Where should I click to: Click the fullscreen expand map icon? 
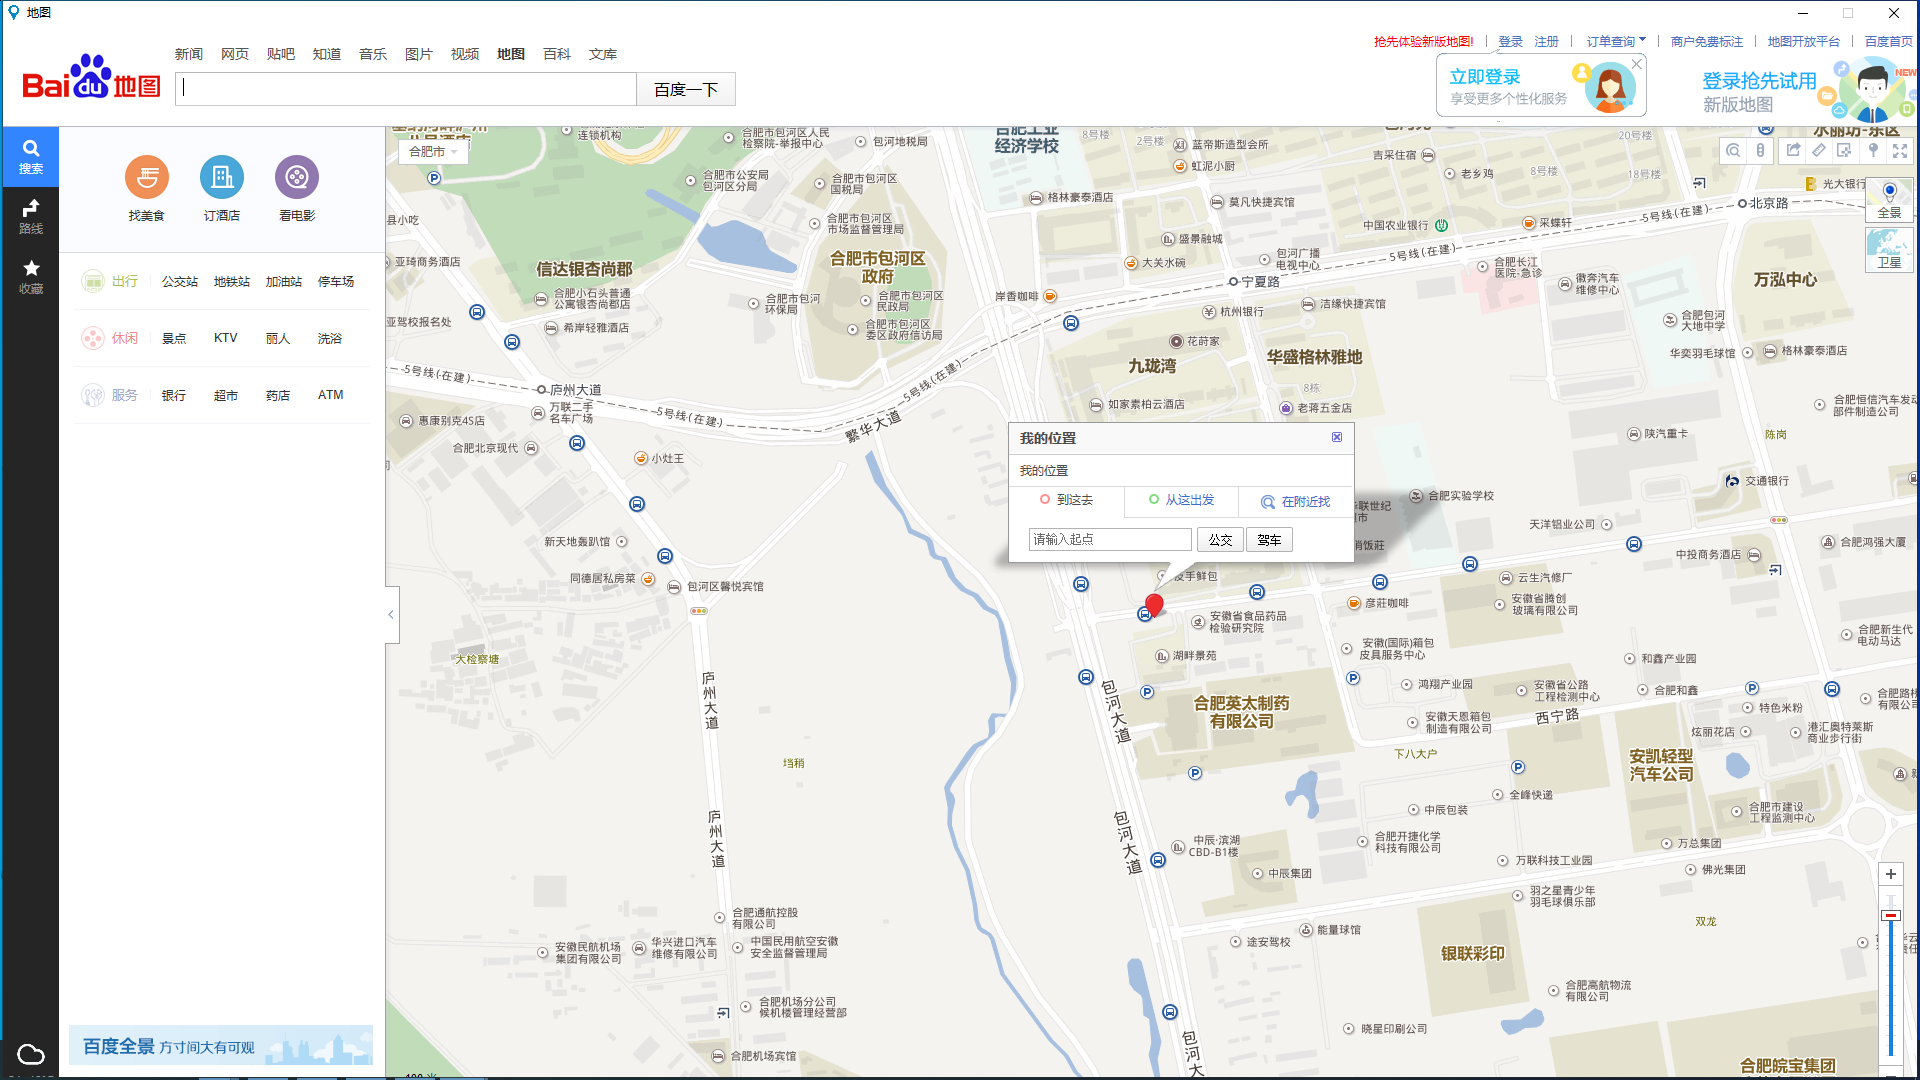[1900, 150]
